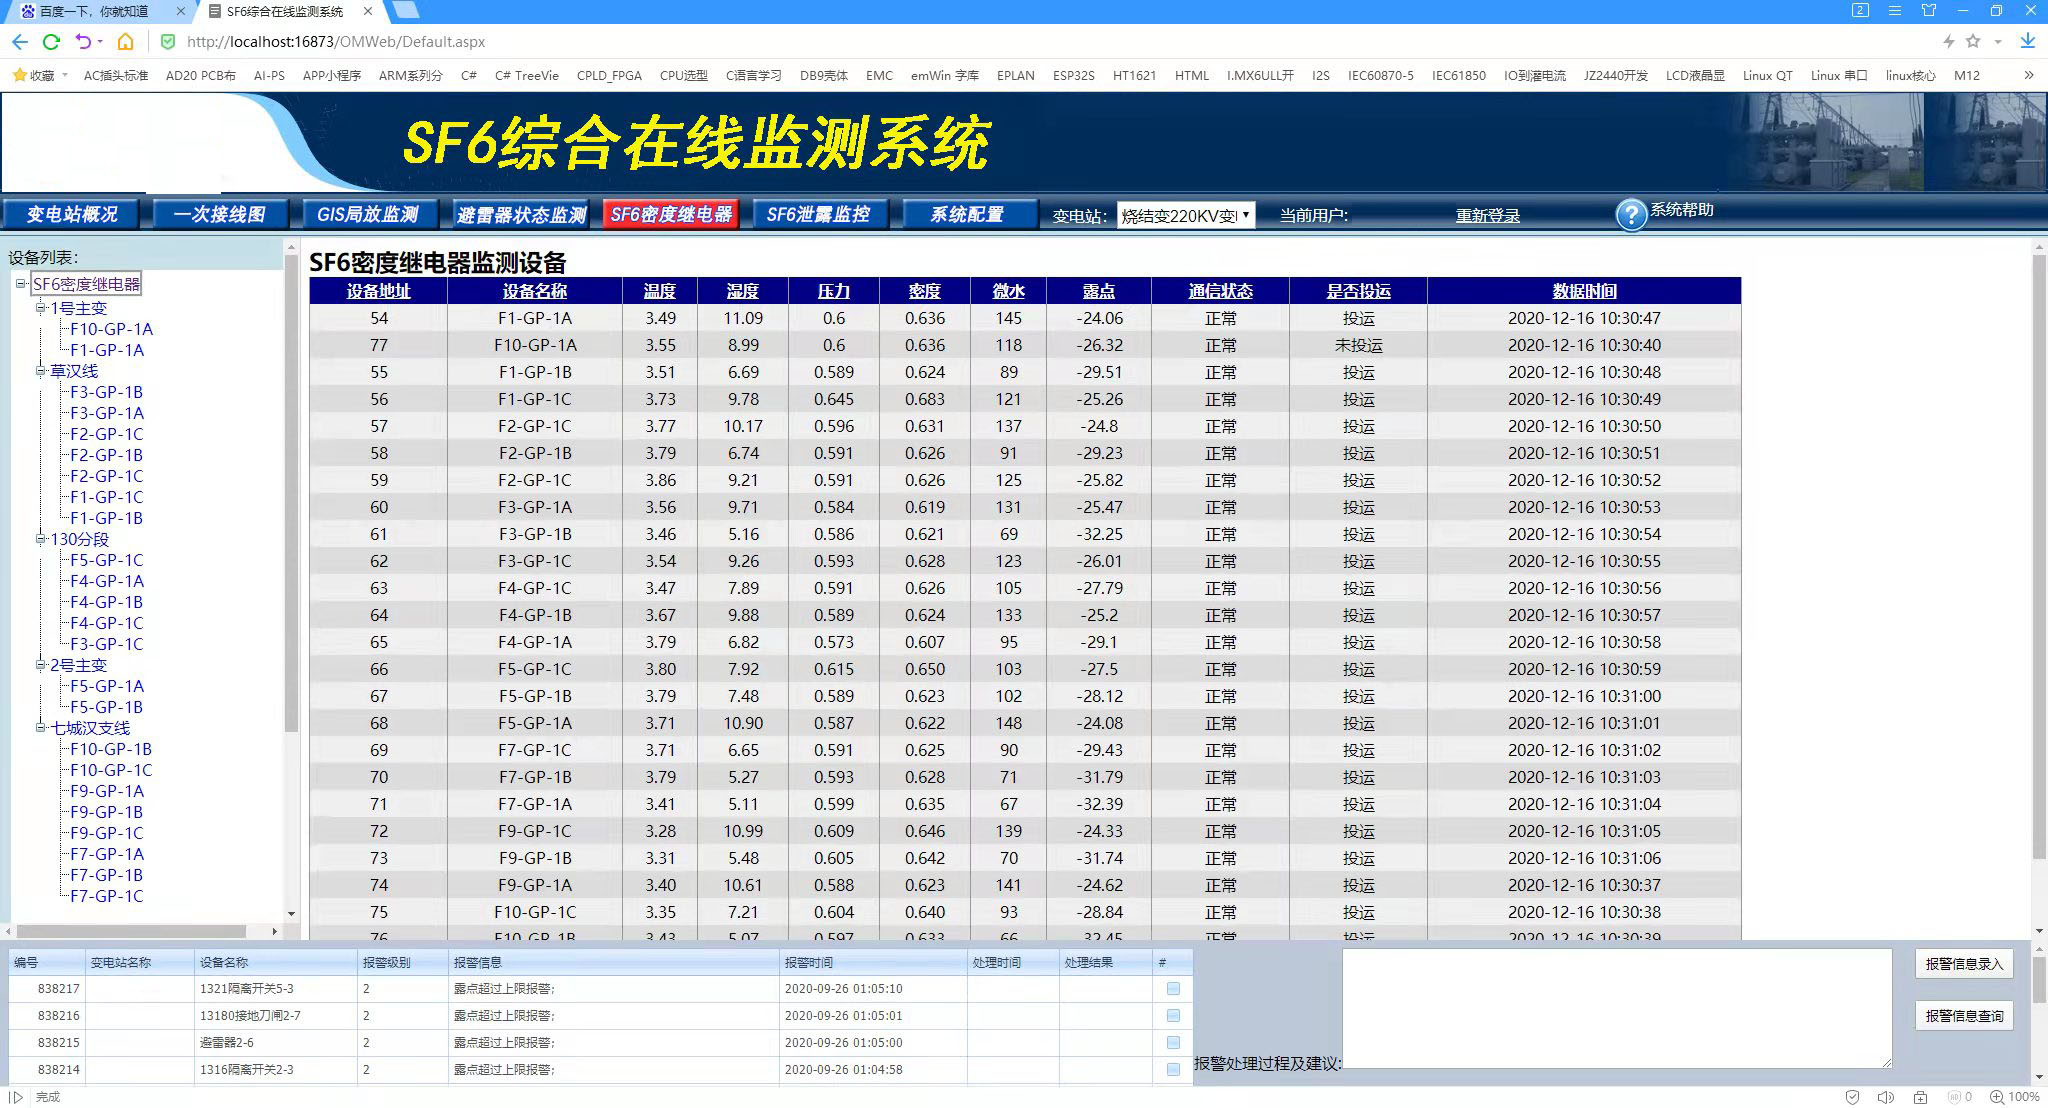Sort by the 数据时间 column header
This screenshot has width=2048, height=1108.
click(x=1584, y=291)
